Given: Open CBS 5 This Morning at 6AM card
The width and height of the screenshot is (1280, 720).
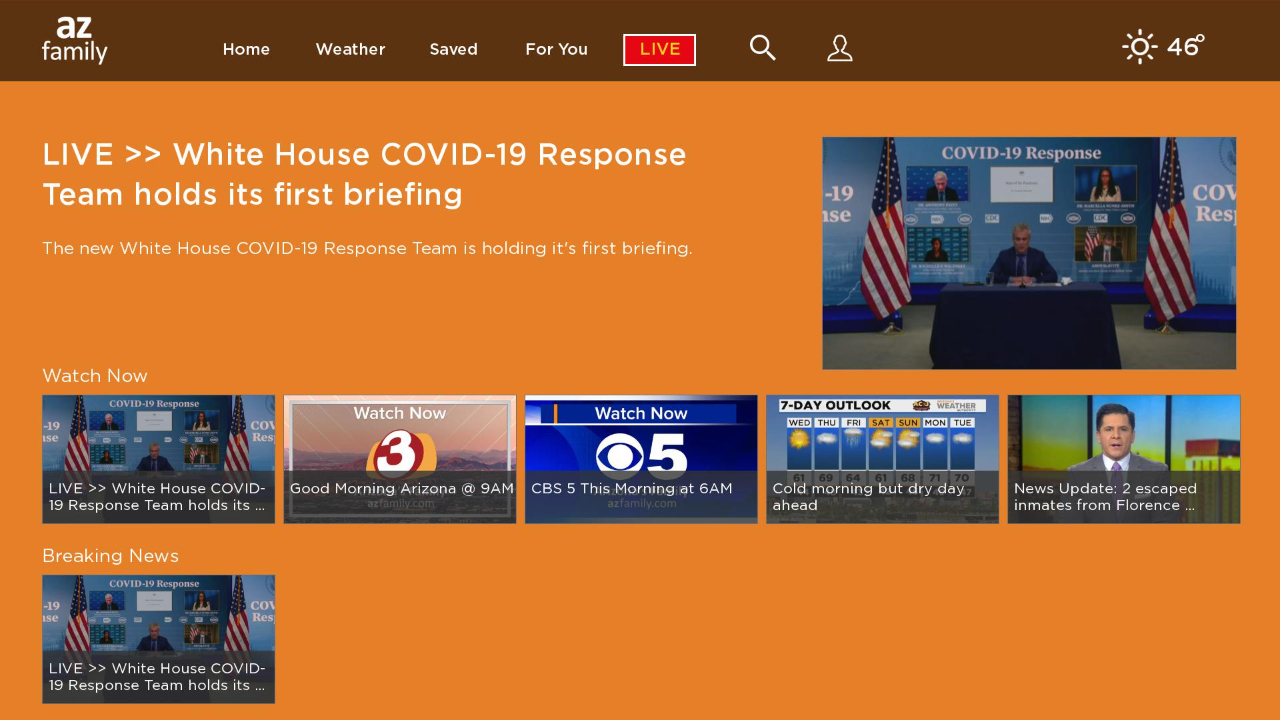Looking at the screenshot, I should click(641, 459).
